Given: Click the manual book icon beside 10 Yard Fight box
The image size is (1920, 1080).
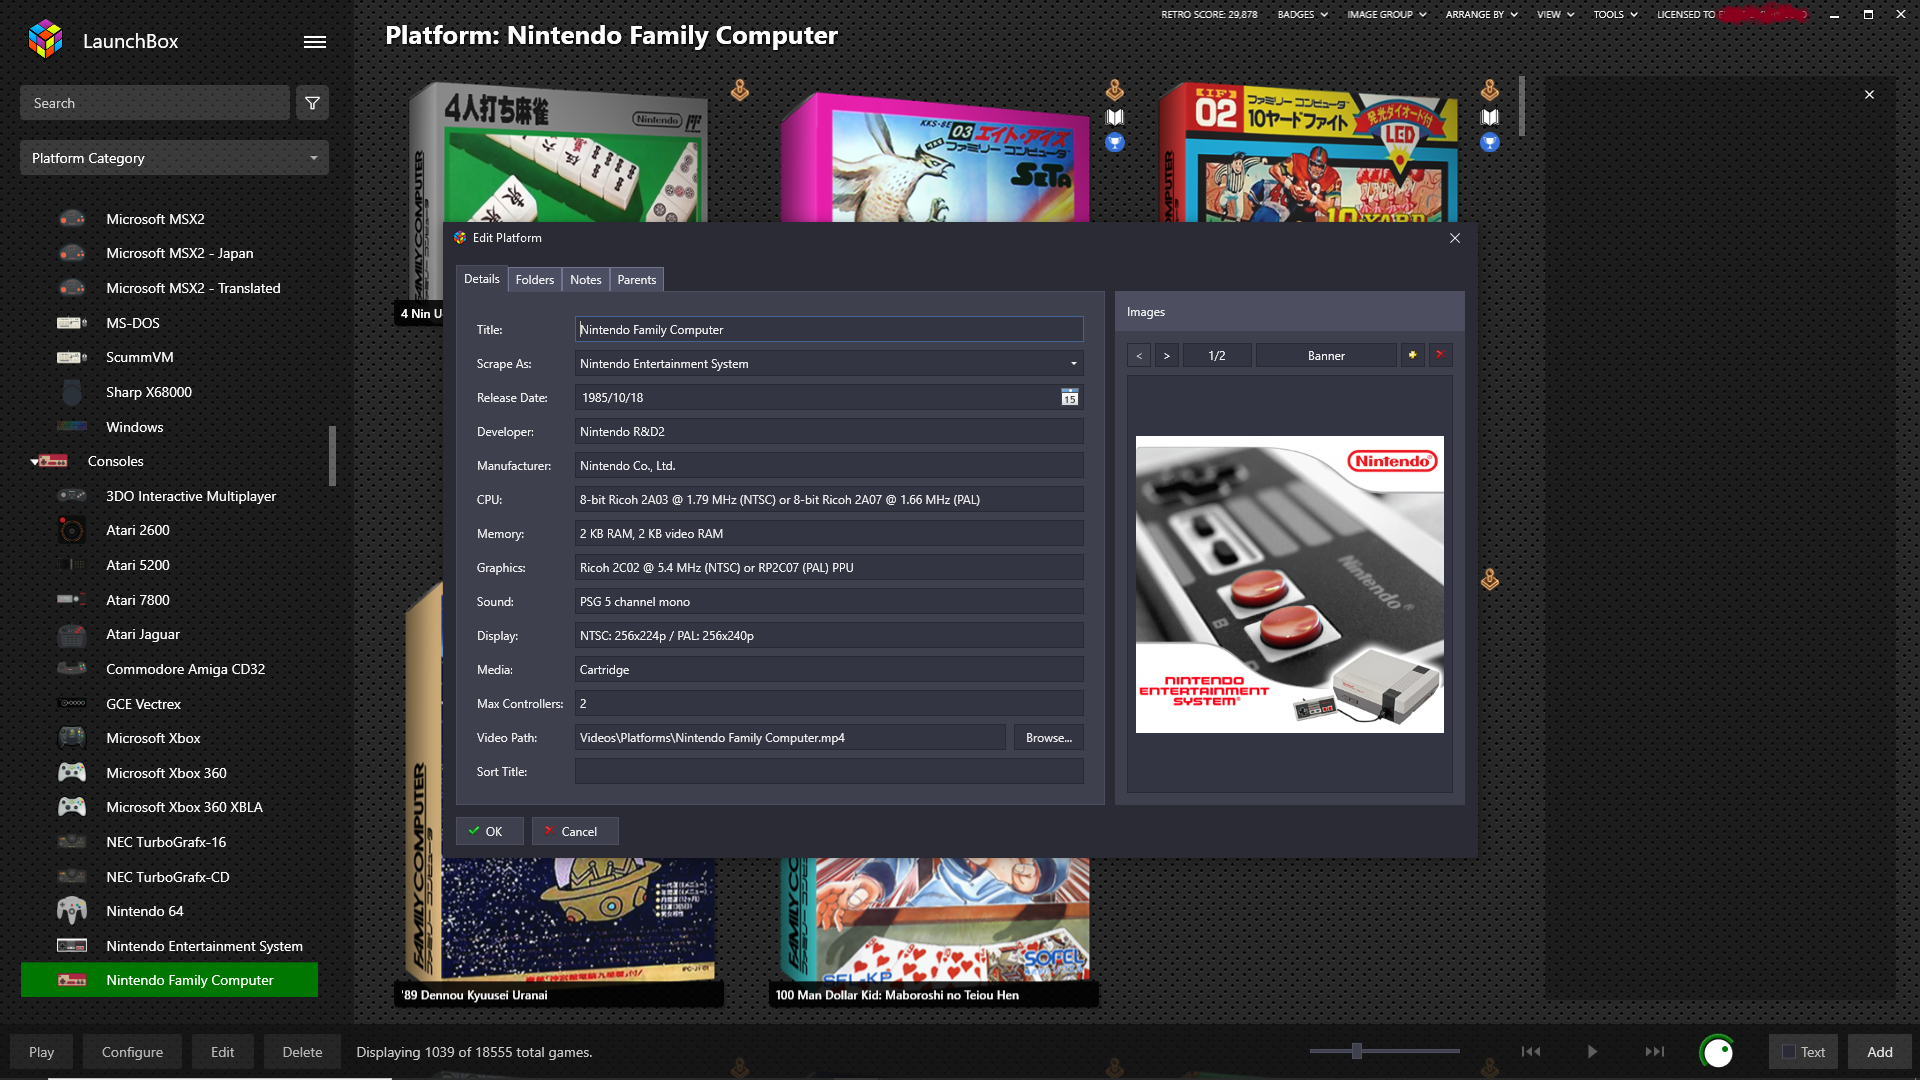Looking at the screenshot, I should tap(1490, 117).
